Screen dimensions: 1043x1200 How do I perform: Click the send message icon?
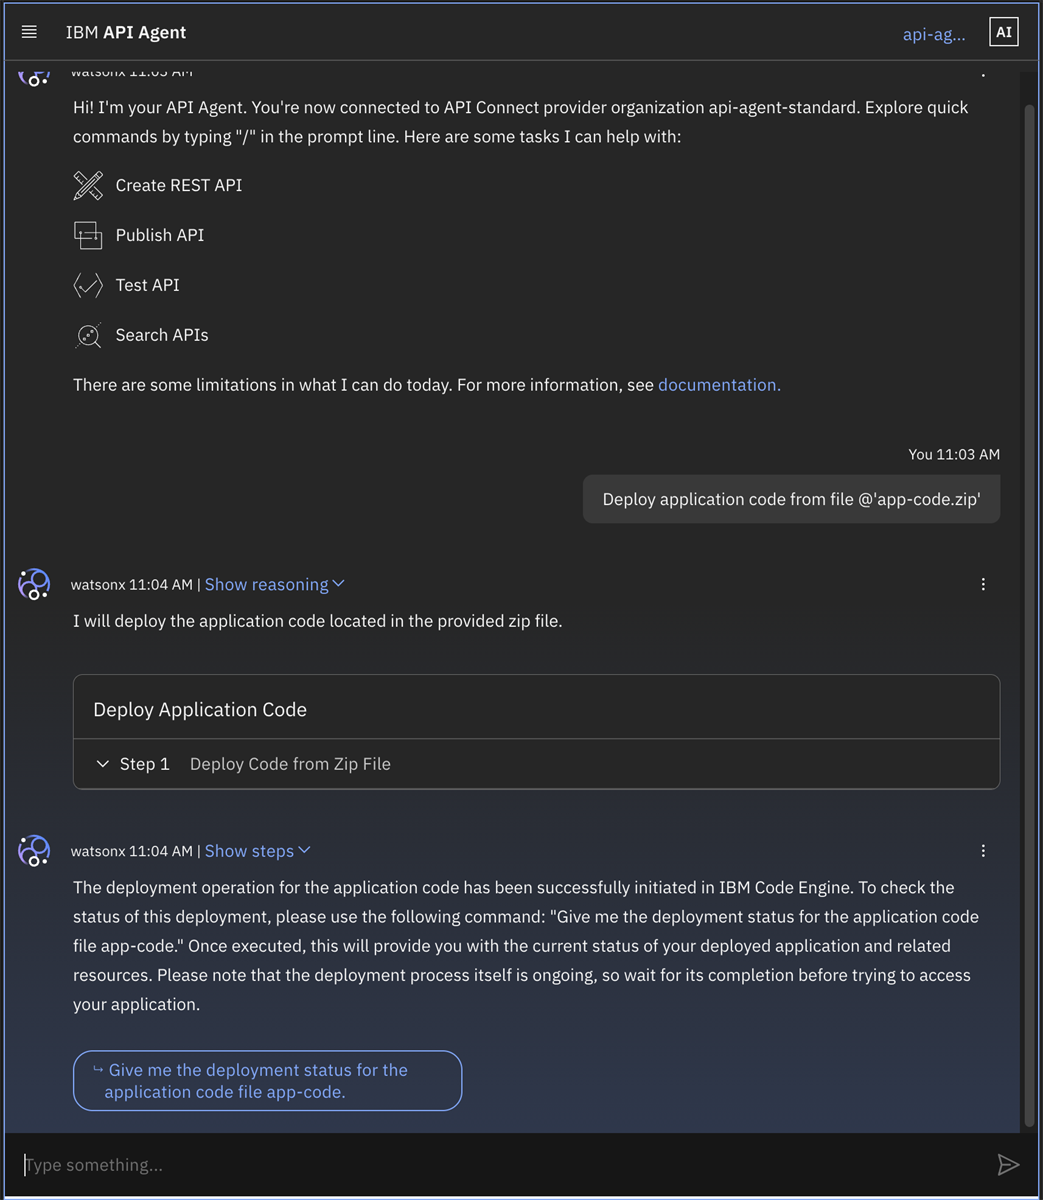pos(1009,1164)
